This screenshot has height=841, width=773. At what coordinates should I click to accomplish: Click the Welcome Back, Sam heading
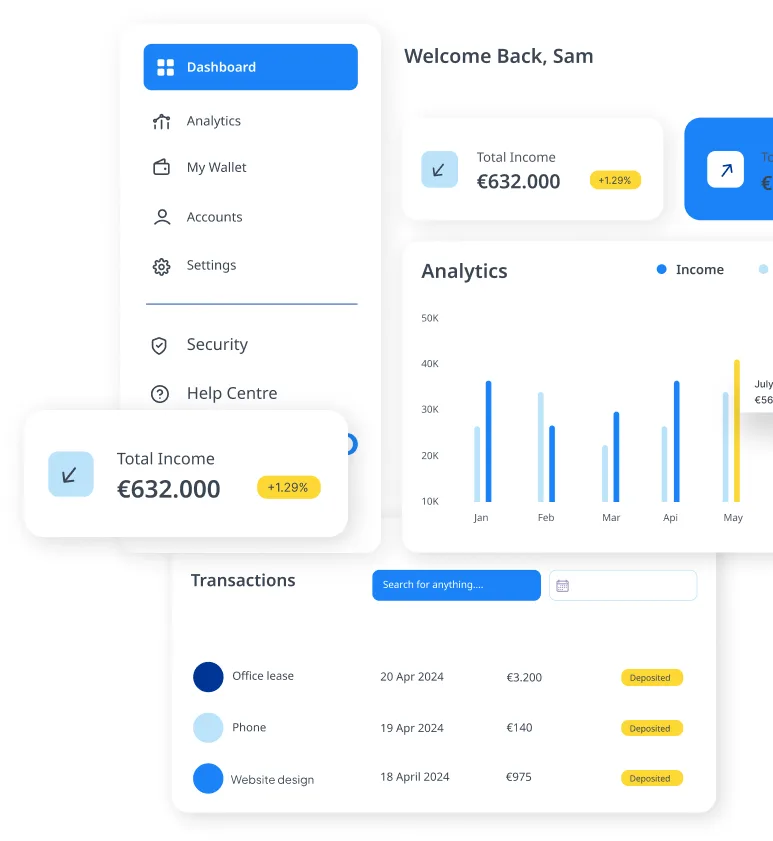point(499,56)
